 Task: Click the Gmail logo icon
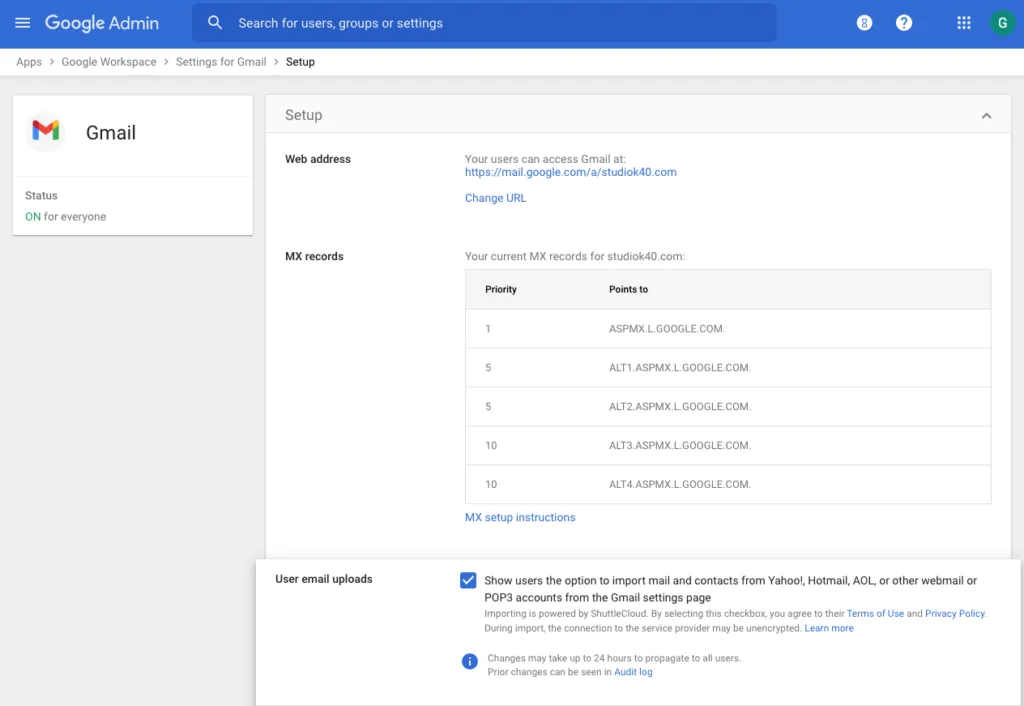pyautogui.click(x=46, y=132)
